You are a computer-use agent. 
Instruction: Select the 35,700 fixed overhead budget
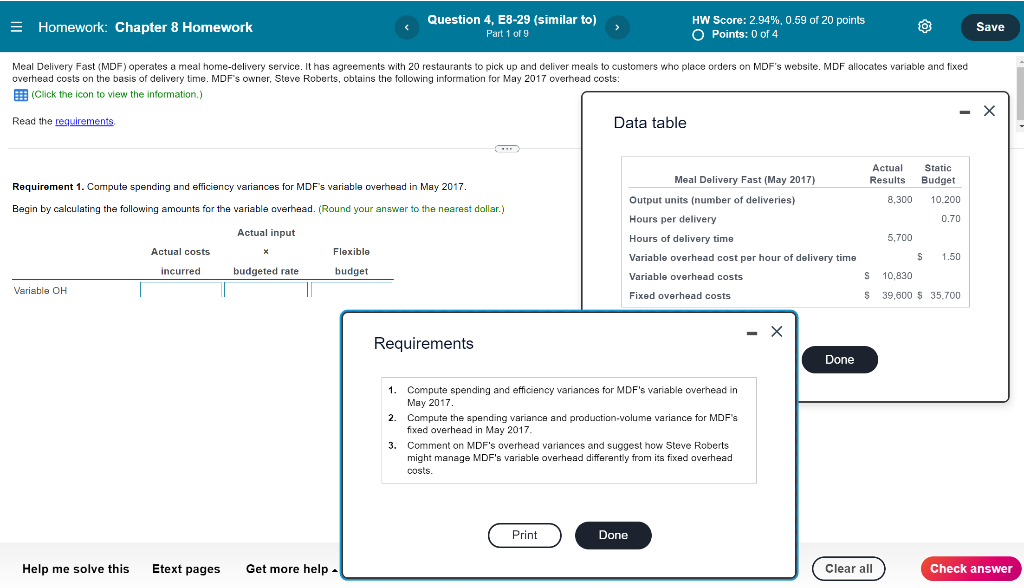[x=945, y=295]
